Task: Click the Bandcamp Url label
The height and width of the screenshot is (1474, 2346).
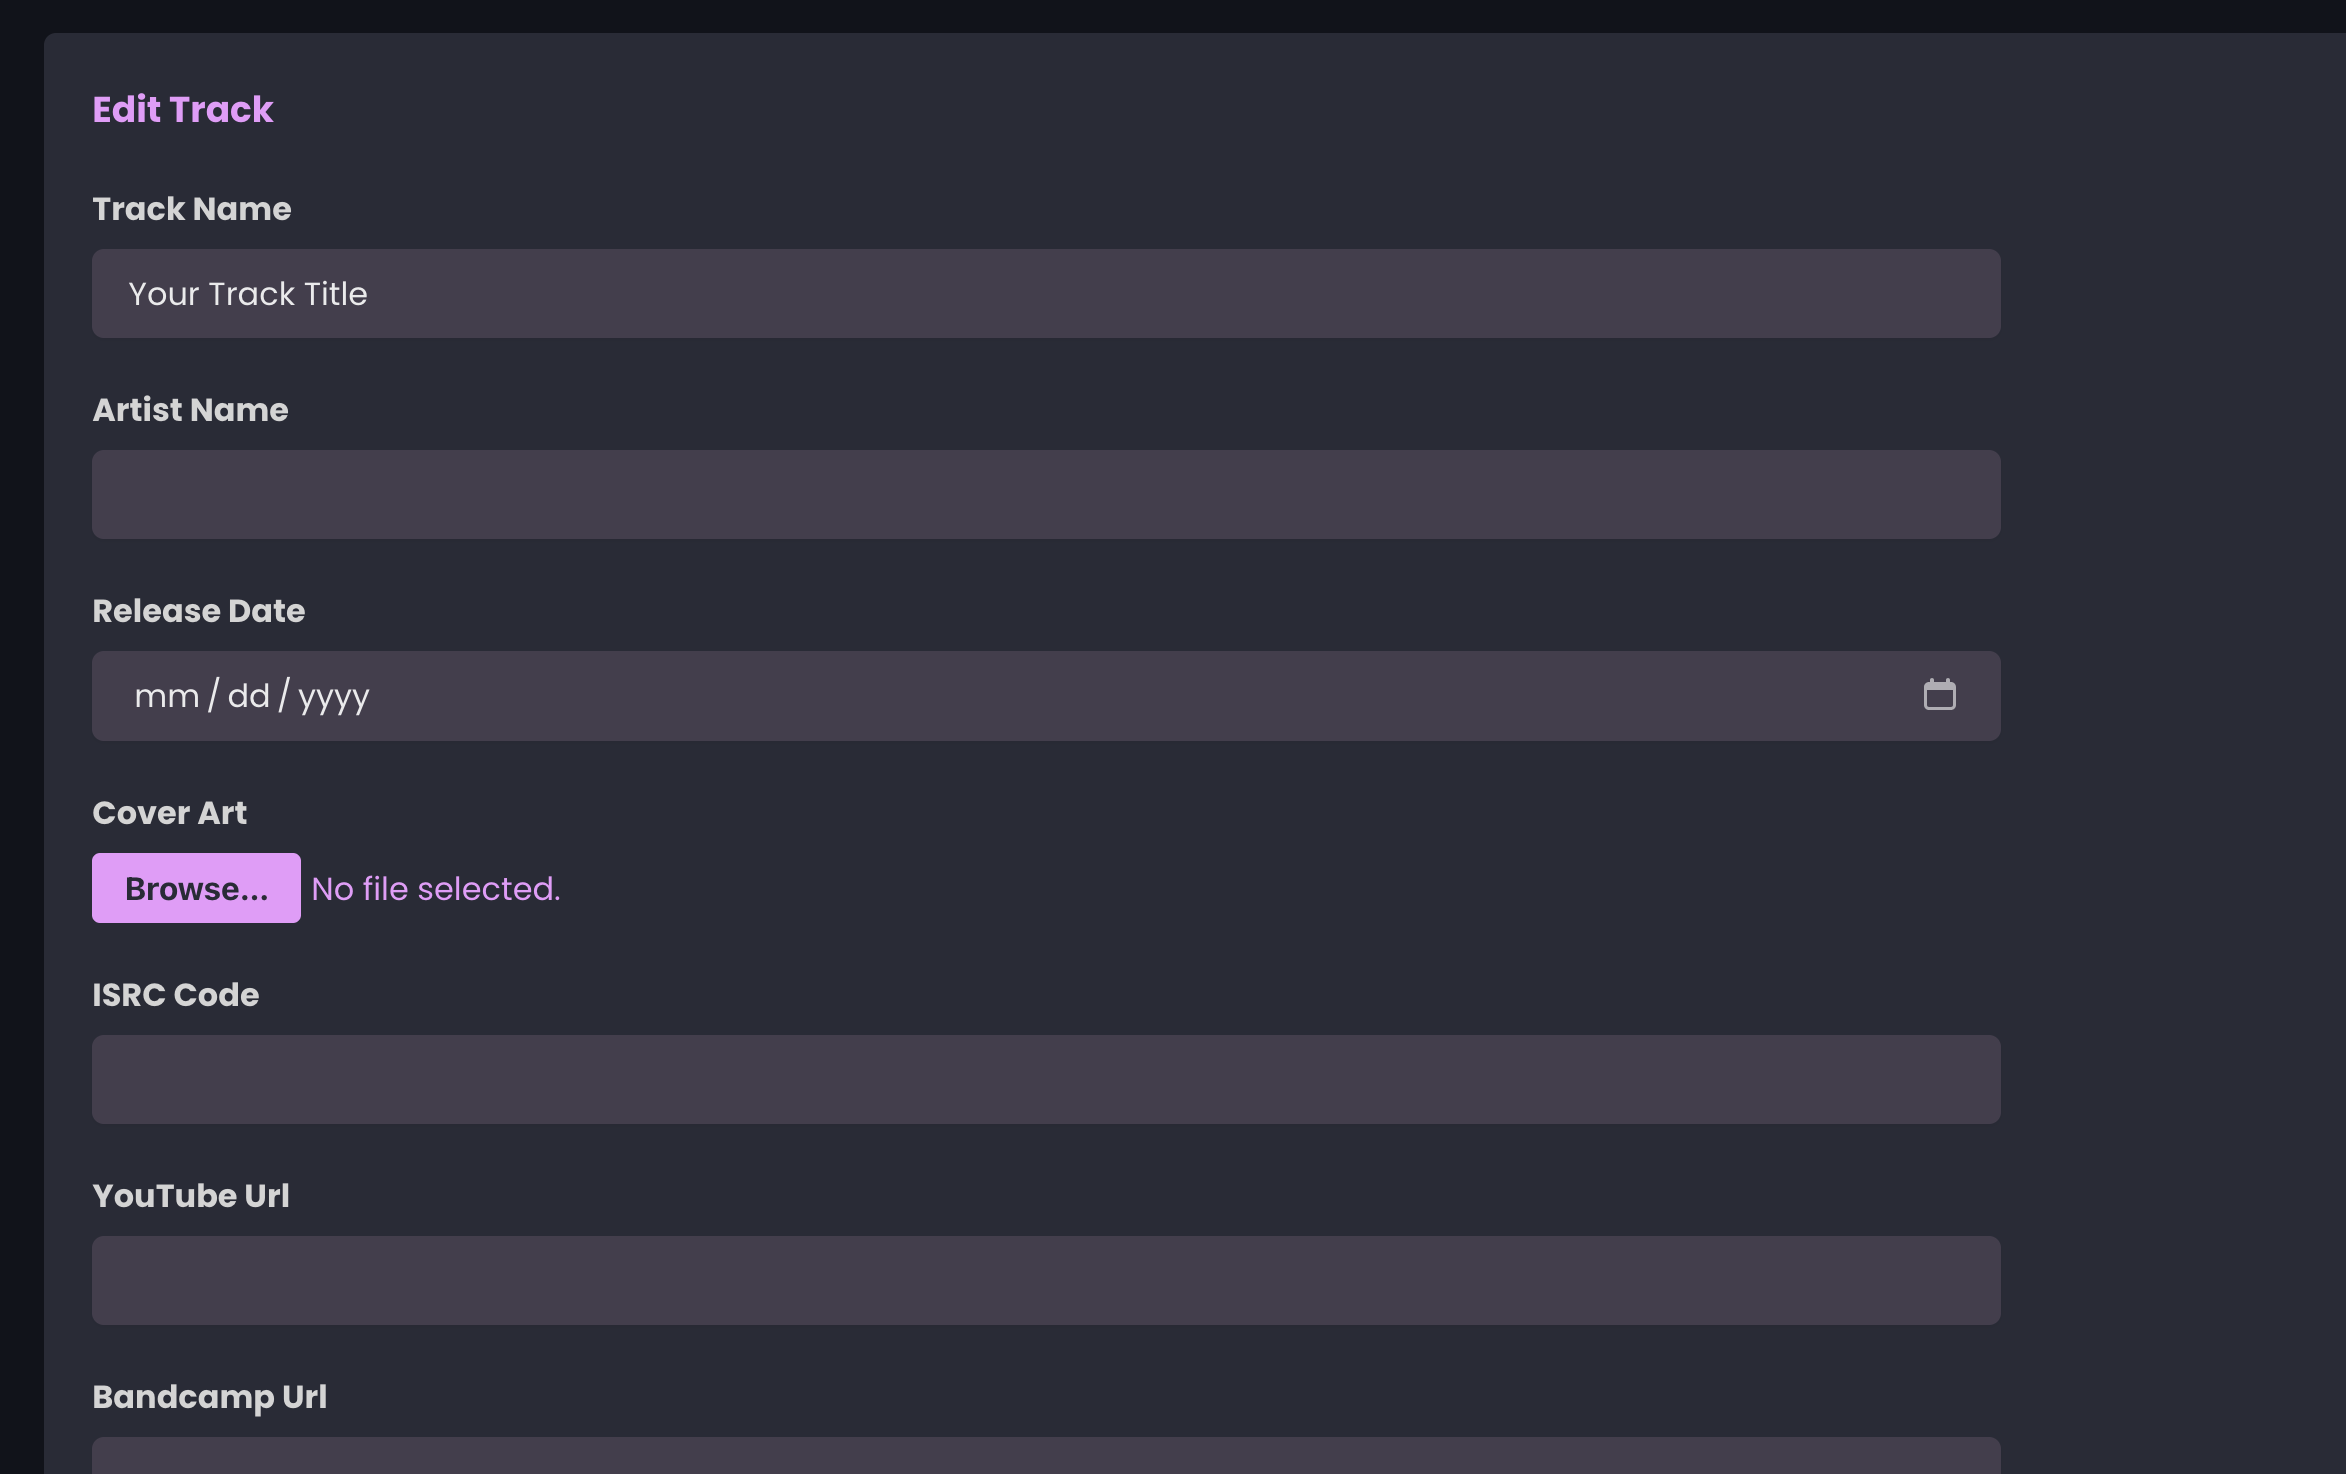Action: pos(209,1397)
